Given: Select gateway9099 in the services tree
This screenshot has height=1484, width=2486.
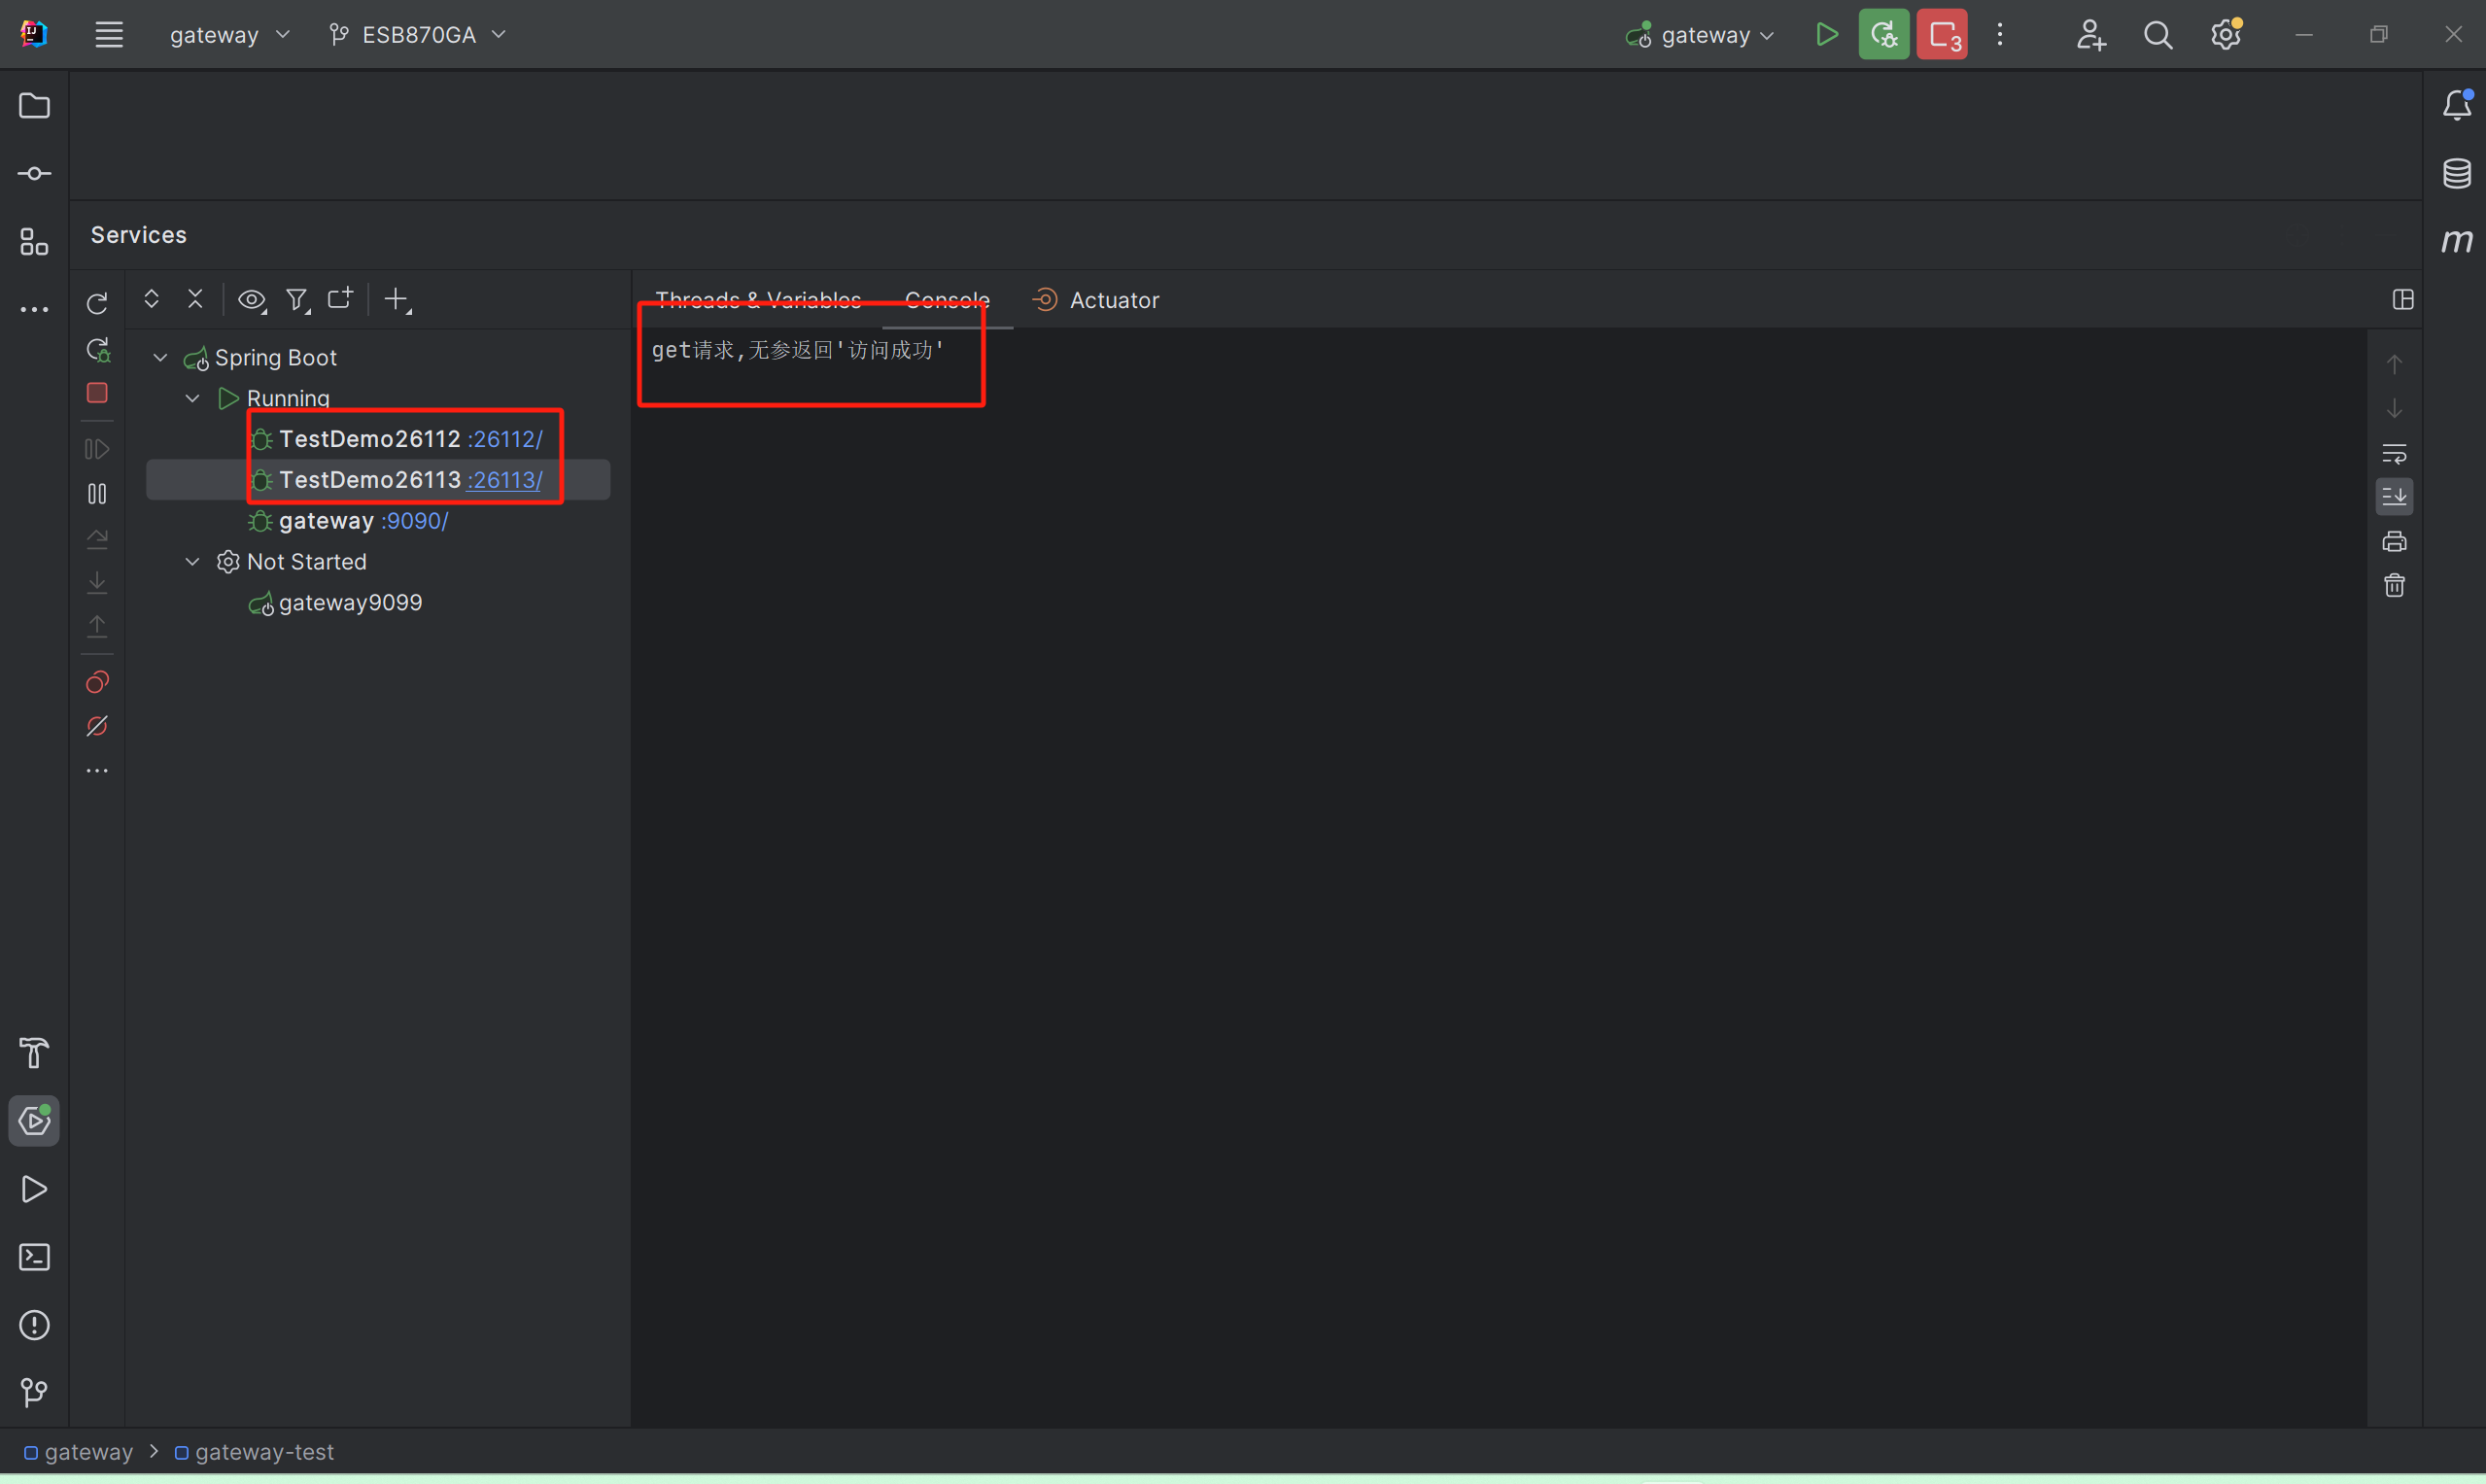Looking at the screenshot, I should (x=350, y=603).
